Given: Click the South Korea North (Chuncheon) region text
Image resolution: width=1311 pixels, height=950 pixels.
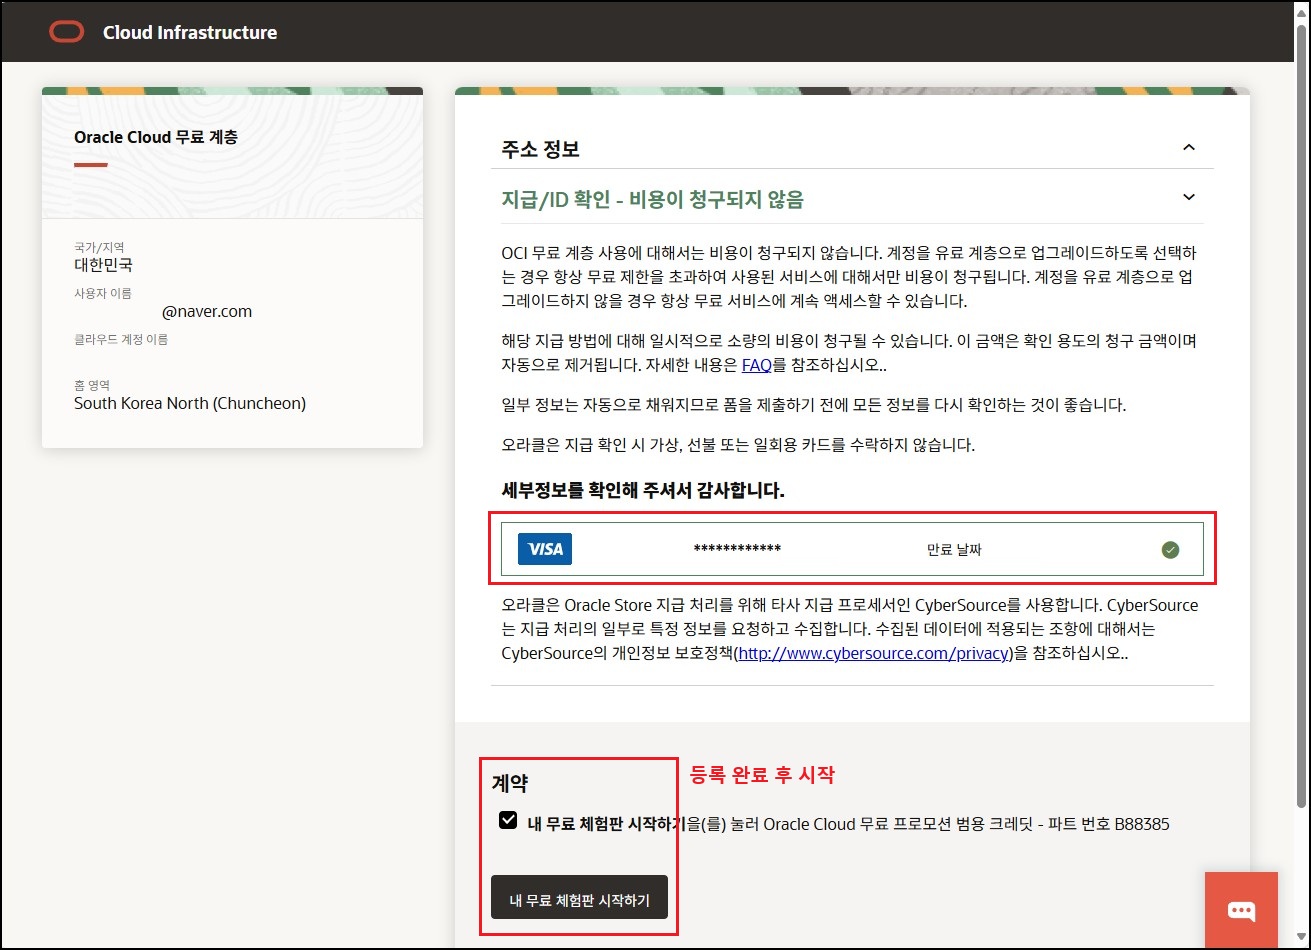Looking at the screenshot, I should coord(190,403).
